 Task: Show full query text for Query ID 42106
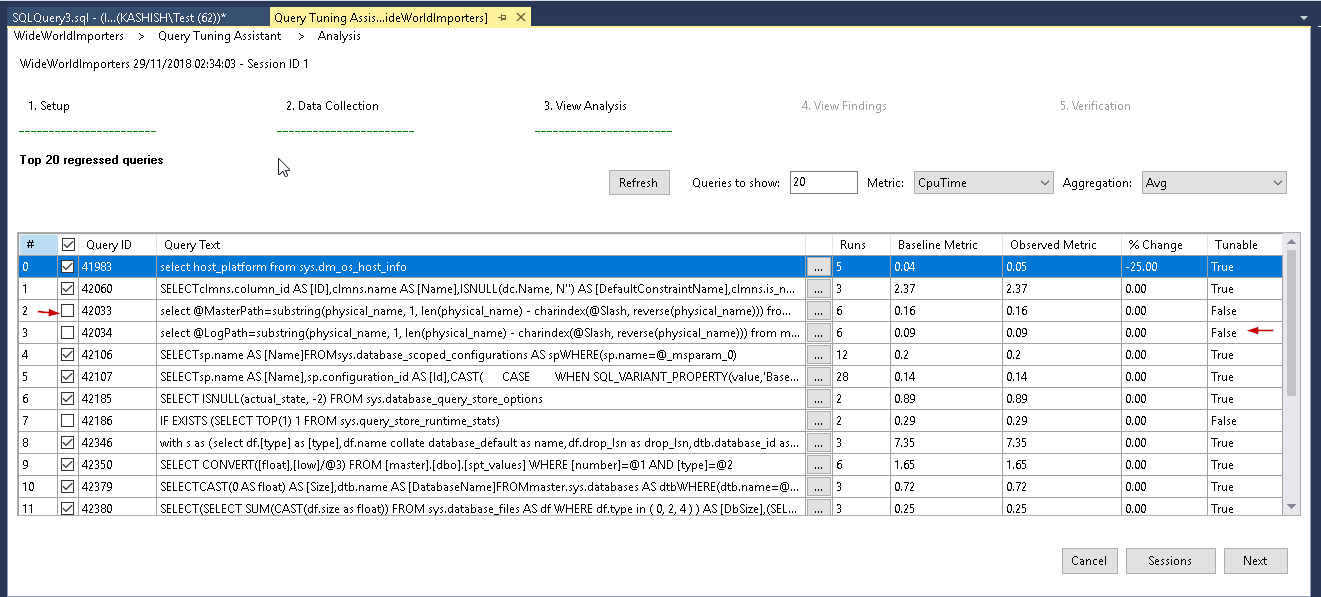819,355
